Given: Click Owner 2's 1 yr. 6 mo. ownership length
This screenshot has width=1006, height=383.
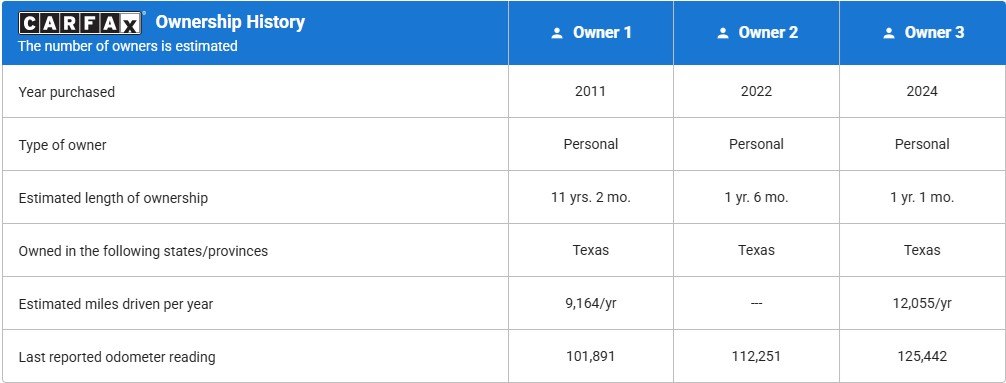Looking at the screenshot, I should [x=756, y=198].
